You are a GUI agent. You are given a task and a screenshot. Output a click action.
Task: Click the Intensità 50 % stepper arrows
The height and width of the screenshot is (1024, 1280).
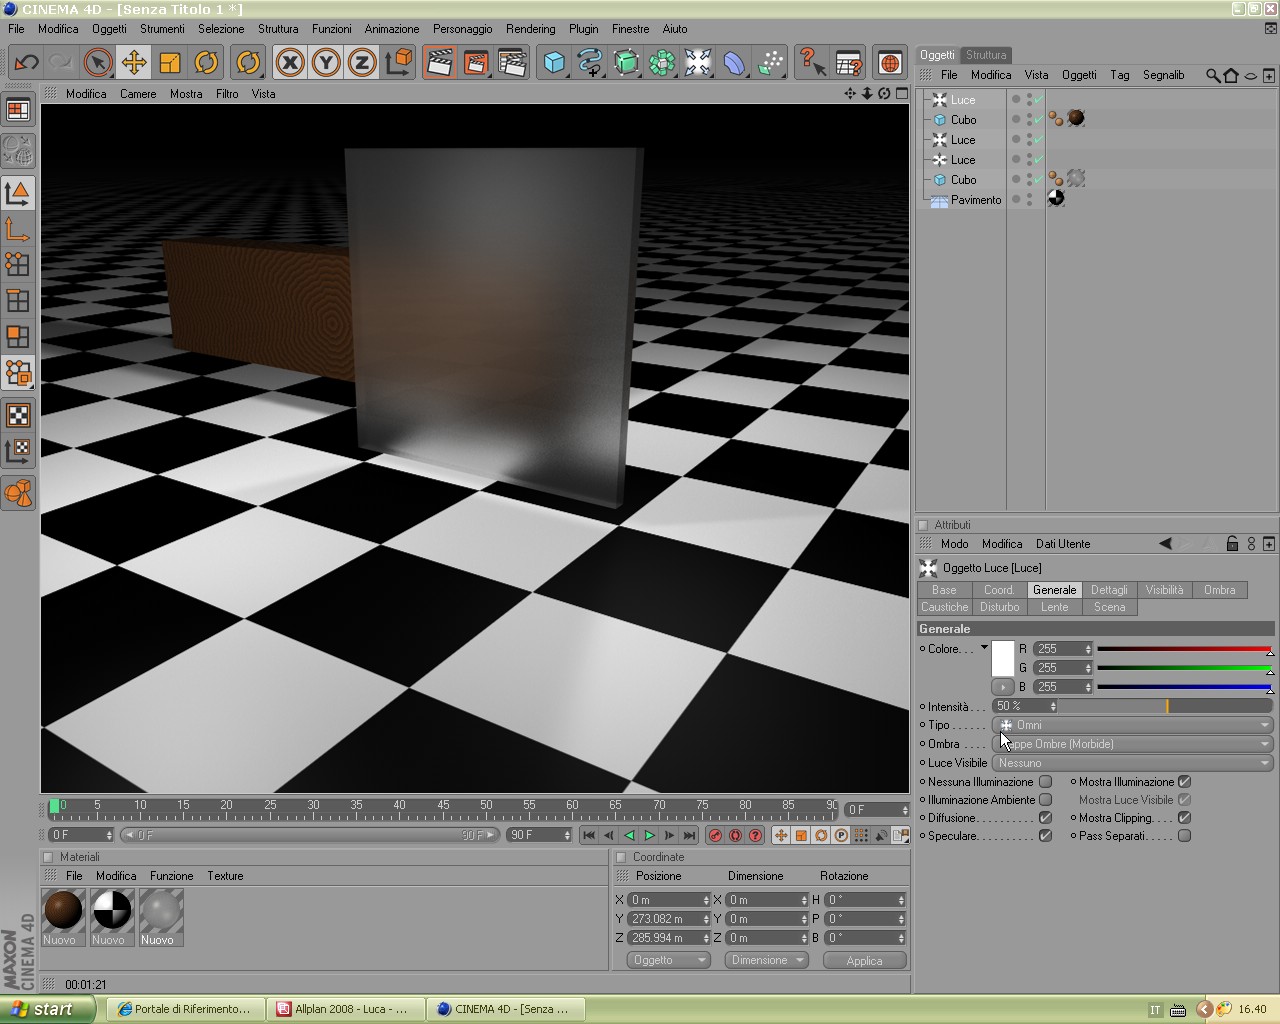pos(1053,706)
